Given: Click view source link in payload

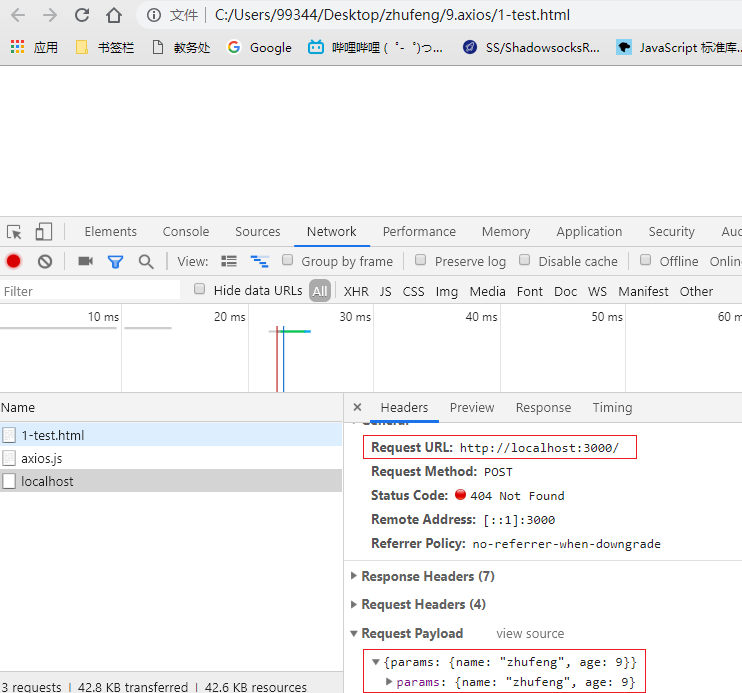Looking at the screenshot, I should click(x=530, y=633).
